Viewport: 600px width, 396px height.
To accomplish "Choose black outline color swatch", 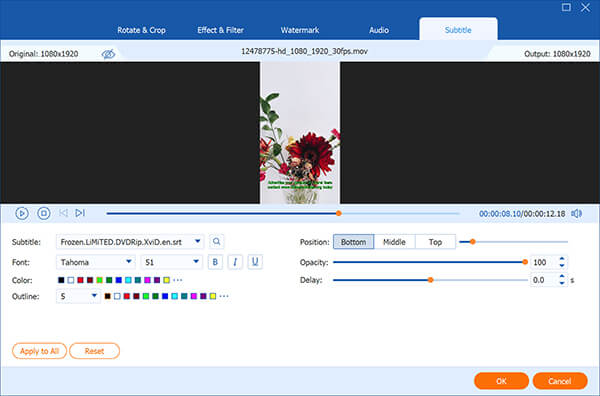I will pos(108,296).
